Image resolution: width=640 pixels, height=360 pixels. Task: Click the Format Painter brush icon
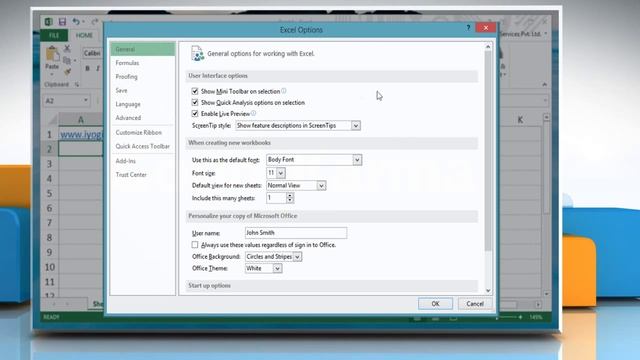point(67,71)
